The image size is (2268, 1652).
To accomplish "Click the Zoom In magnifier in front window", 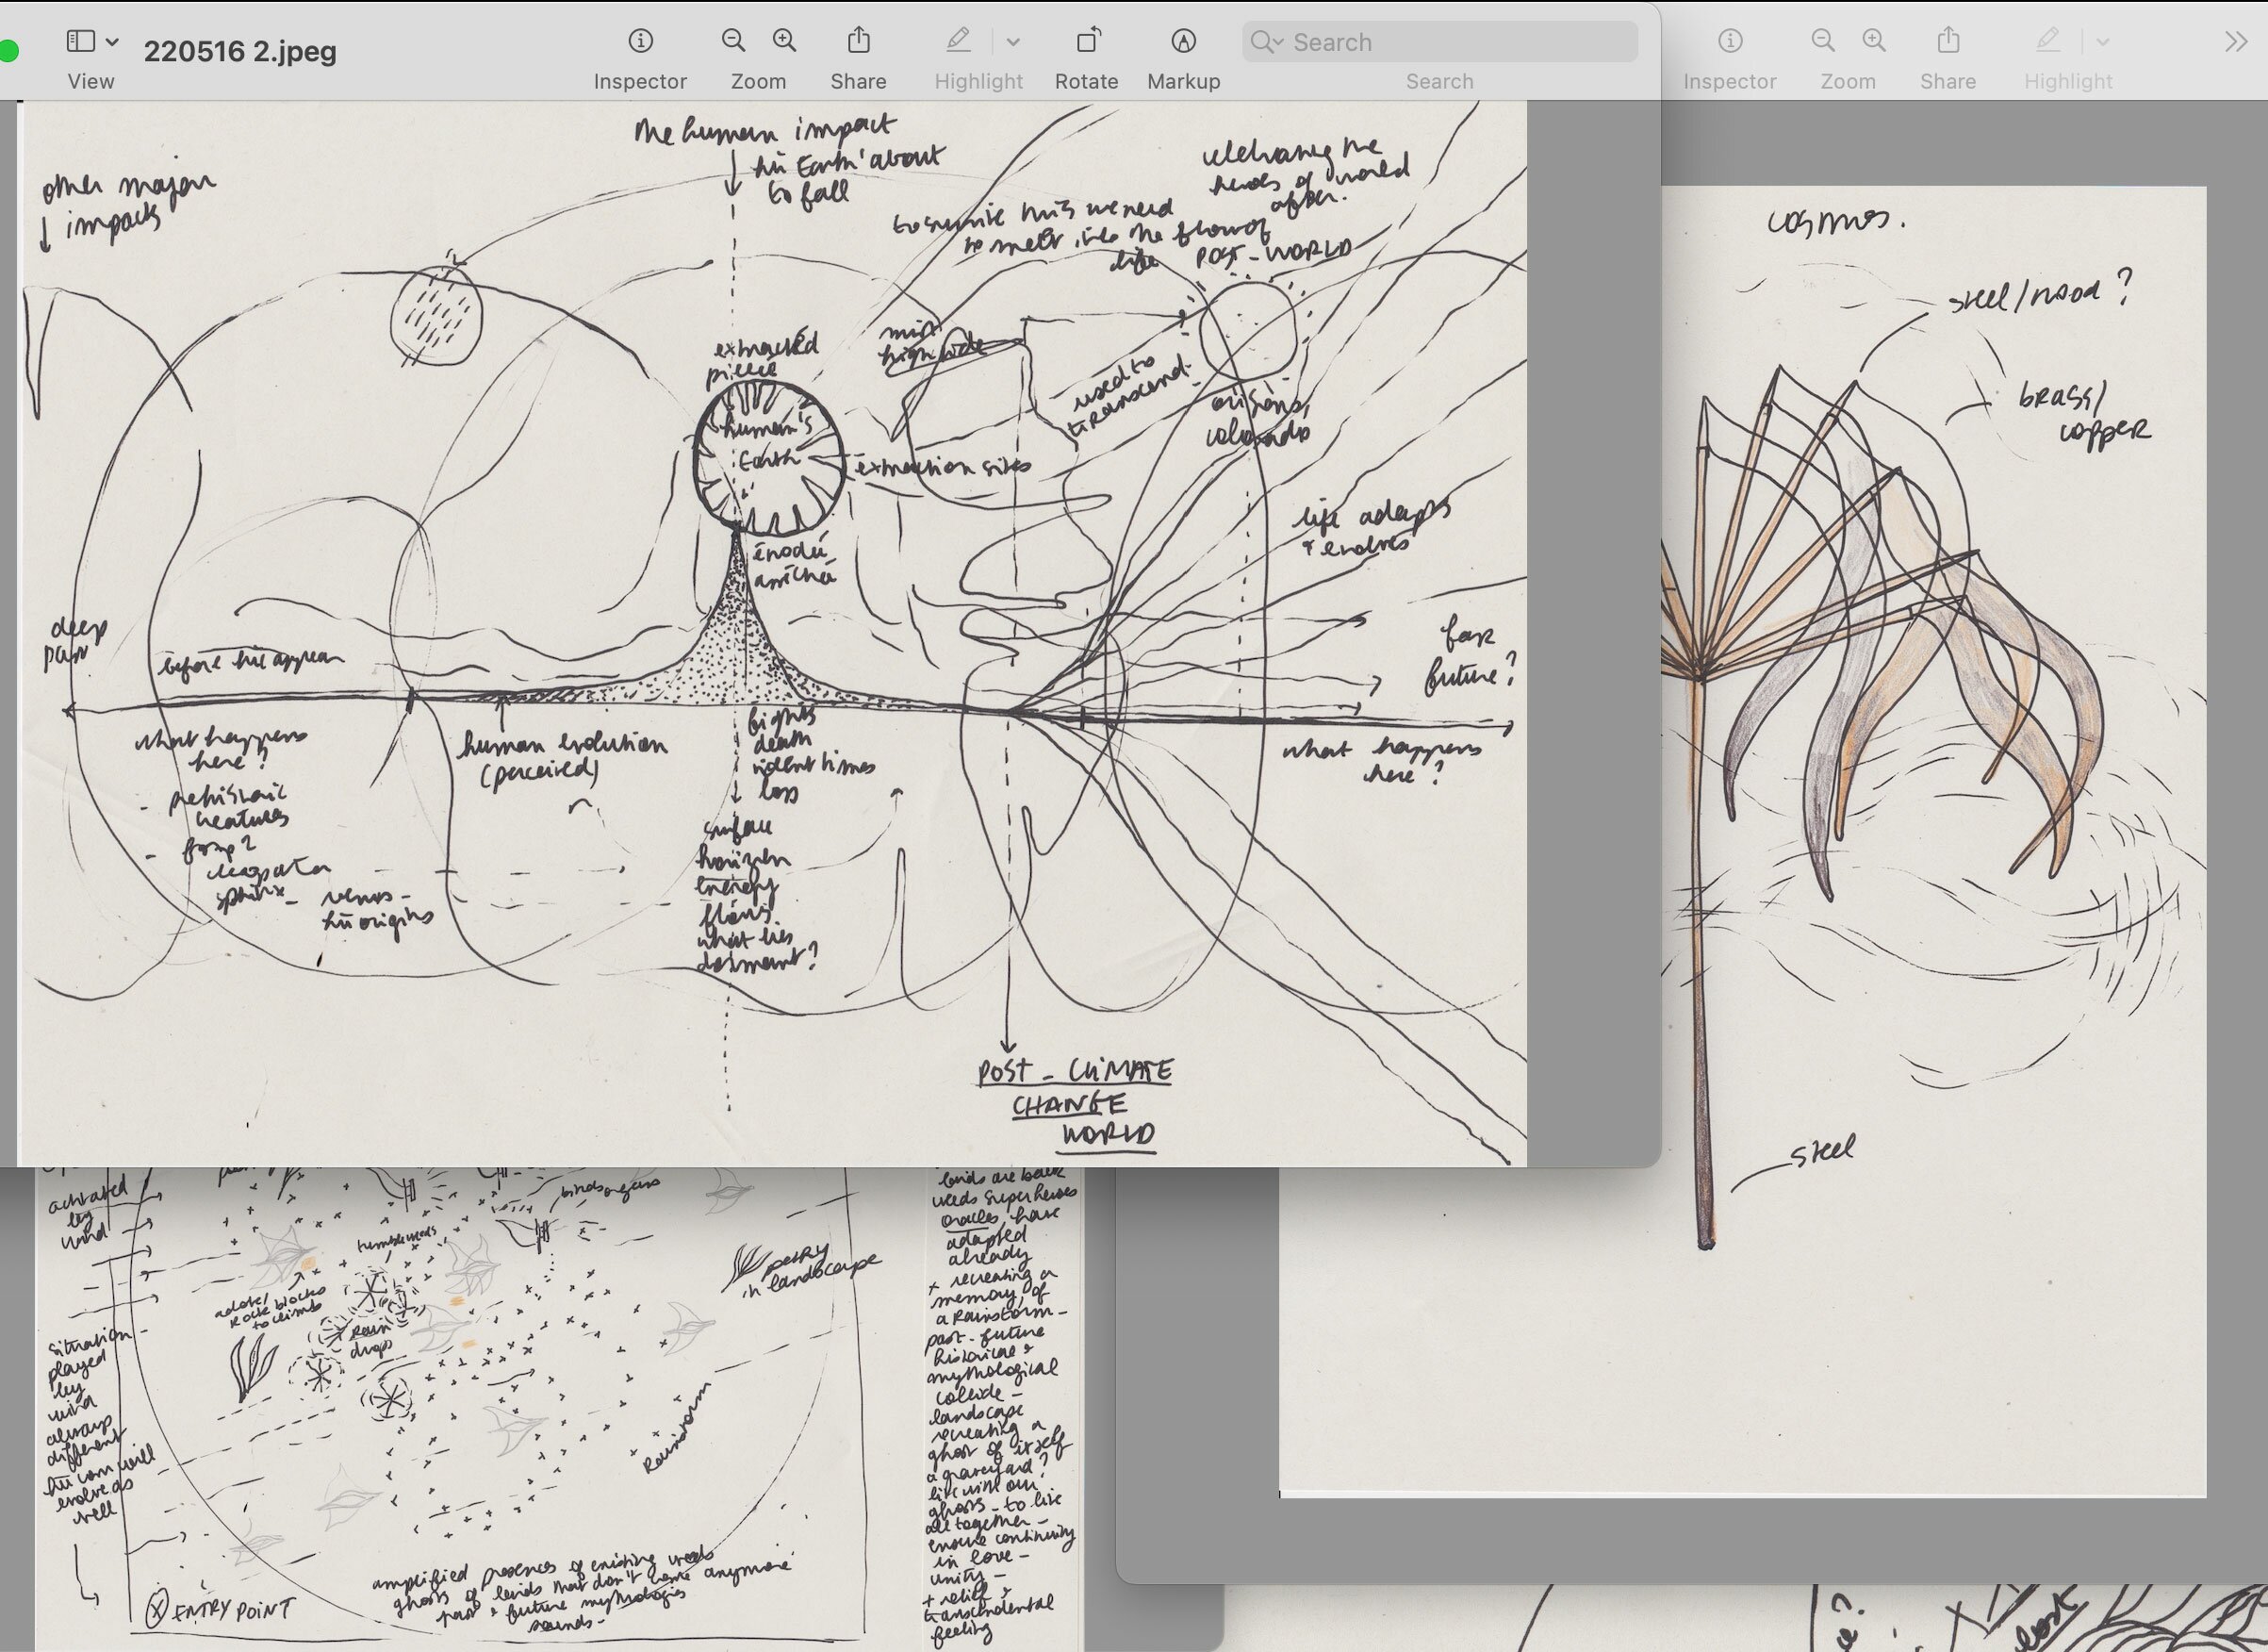I will tap(785, 41).
